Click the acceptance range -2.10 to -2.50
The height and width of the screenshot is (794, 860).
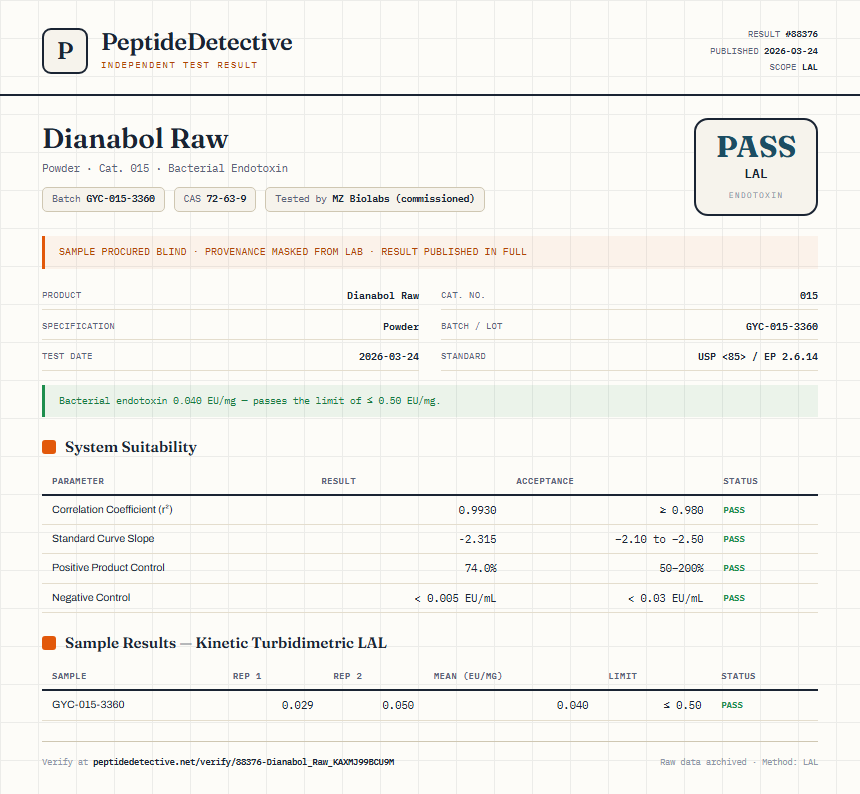pyautogui.click(x=659, y=539)
